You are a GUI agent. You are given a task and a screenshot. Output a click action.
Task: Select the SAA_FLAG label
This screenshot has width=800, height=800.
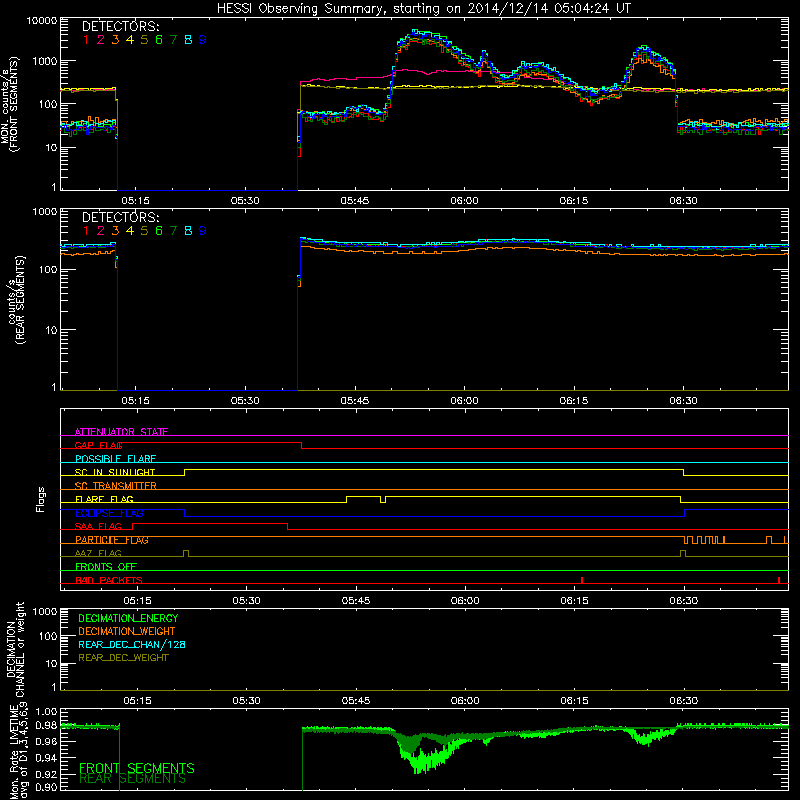coord(98,526)
